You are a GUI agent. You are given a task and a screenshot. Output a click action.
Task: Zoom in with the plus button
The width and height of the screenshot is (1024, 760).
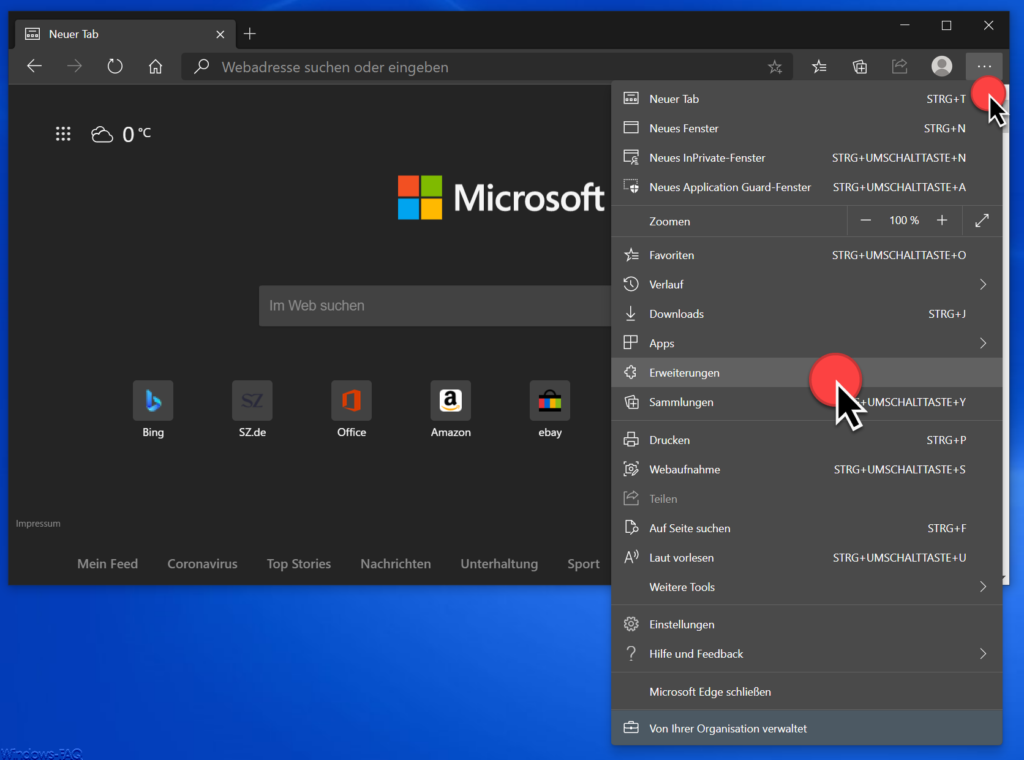(942, 221)
